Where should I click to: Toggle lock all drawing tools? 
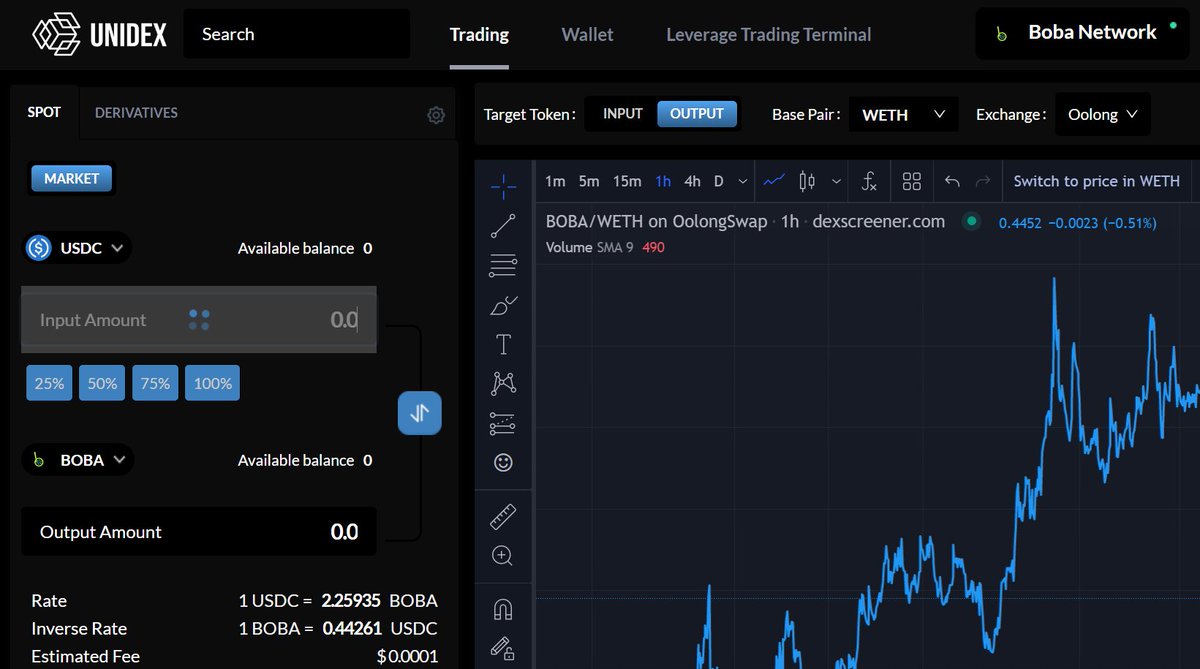(504, 648)
